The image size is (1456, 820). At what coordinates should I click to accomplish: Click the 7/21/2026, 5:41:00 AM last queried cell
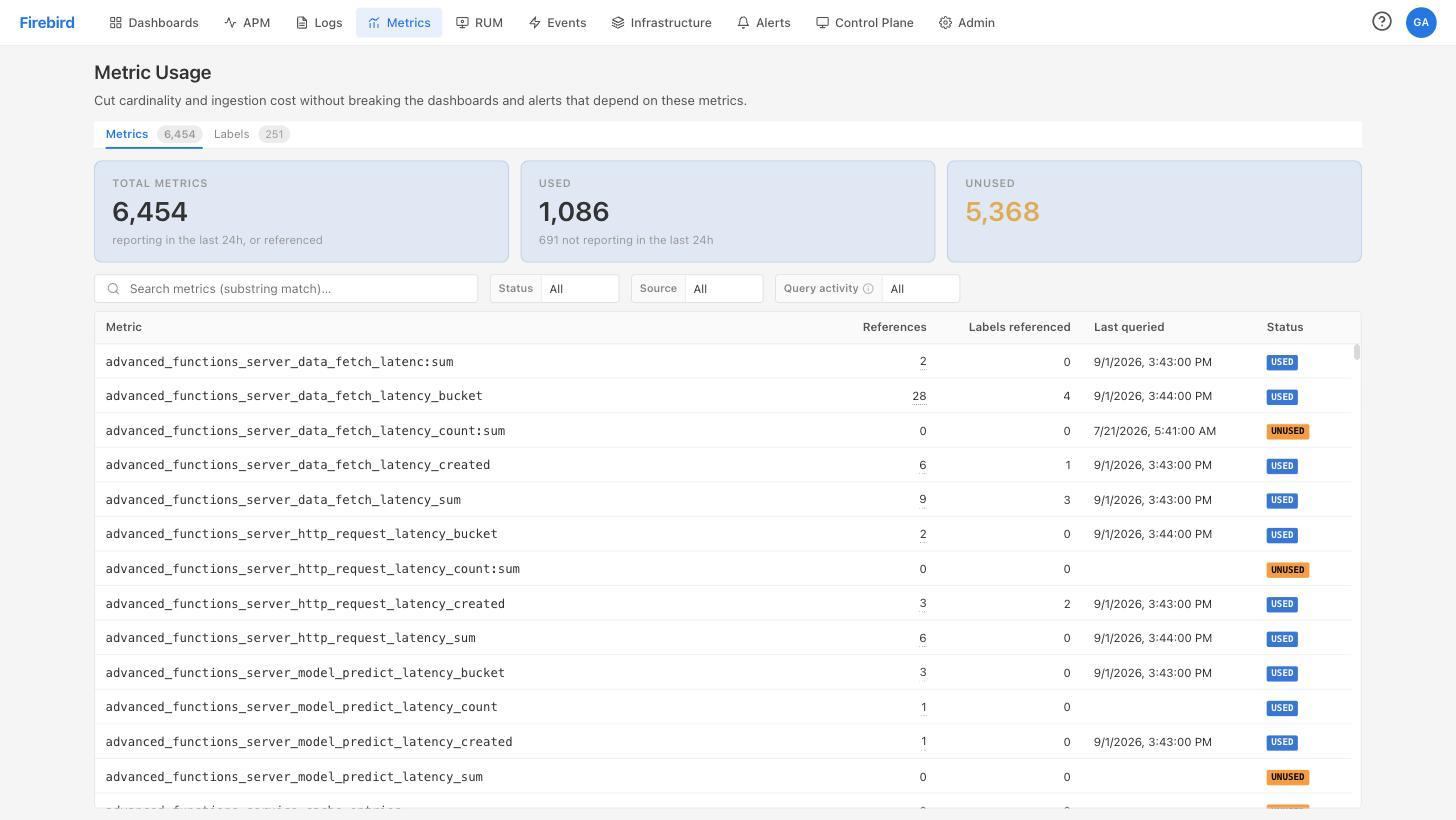(x=1155, y=431)
